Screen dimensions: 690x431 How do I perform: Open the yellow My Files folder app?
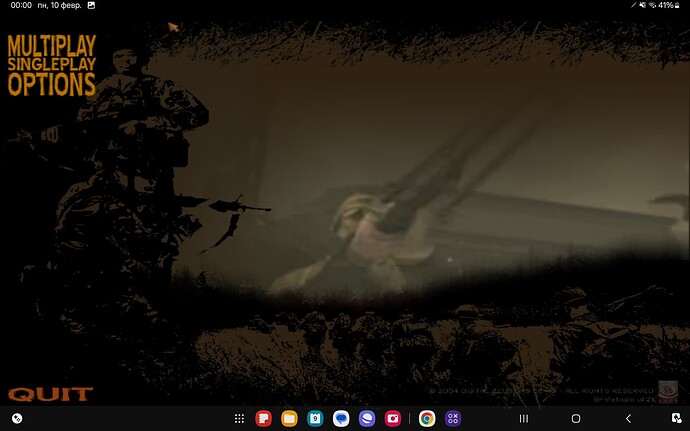(x=290, y=418)
